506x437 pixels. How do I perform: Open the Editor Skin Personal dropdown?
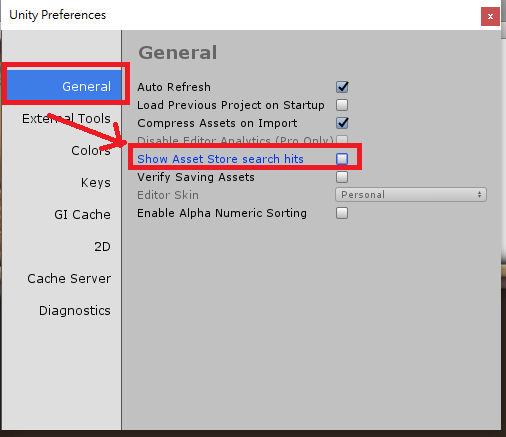[x=411, y=195]
